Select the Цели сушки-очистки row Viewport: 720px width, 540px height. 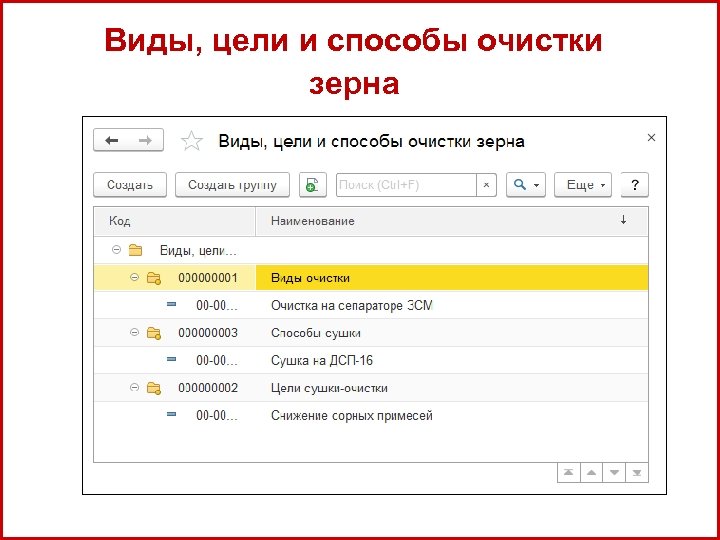tap(371, 388)
